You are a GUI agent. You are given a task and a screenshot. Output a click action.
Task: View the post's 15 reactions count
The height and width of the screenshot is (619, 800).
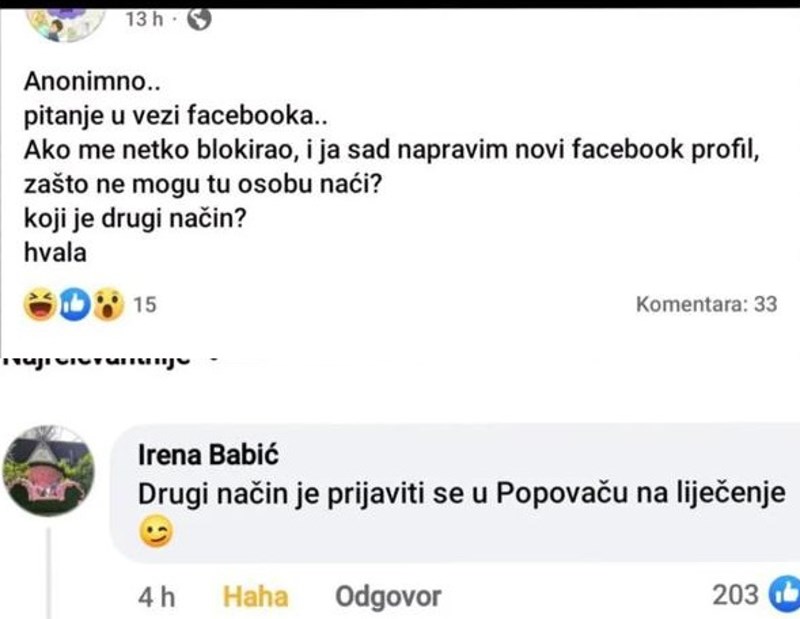[144, 304]
